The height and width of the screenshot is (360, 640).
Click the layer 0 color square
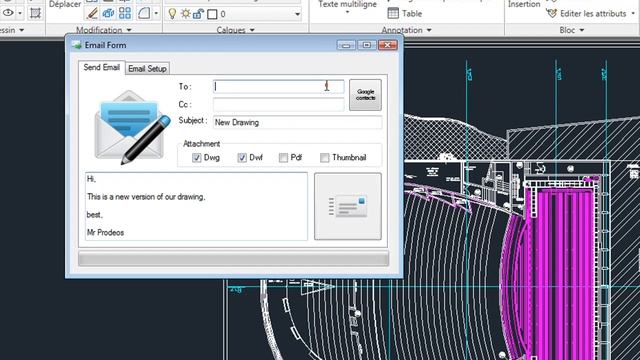[212, 14]
